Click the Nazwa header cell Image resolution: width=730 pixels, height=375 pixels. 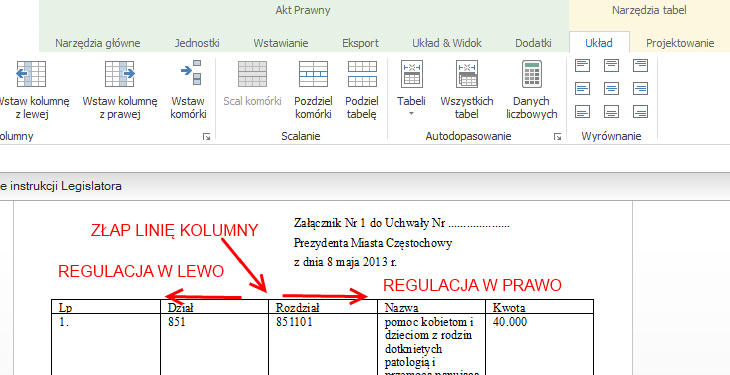432,307
